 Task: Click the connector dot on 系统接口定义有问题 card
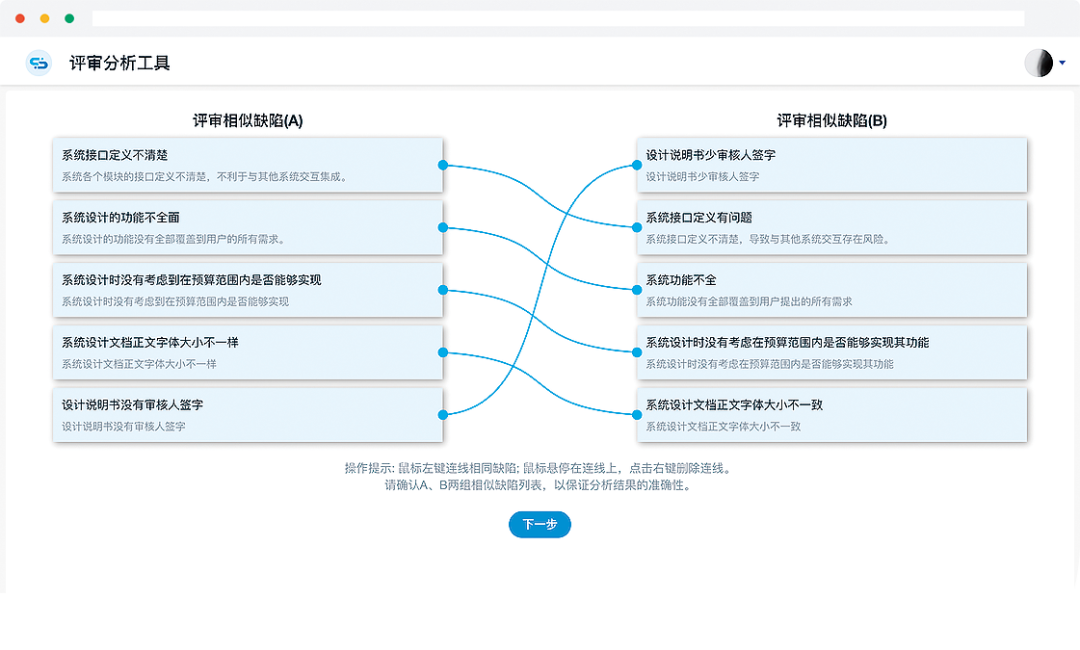[x=637, y=227]
